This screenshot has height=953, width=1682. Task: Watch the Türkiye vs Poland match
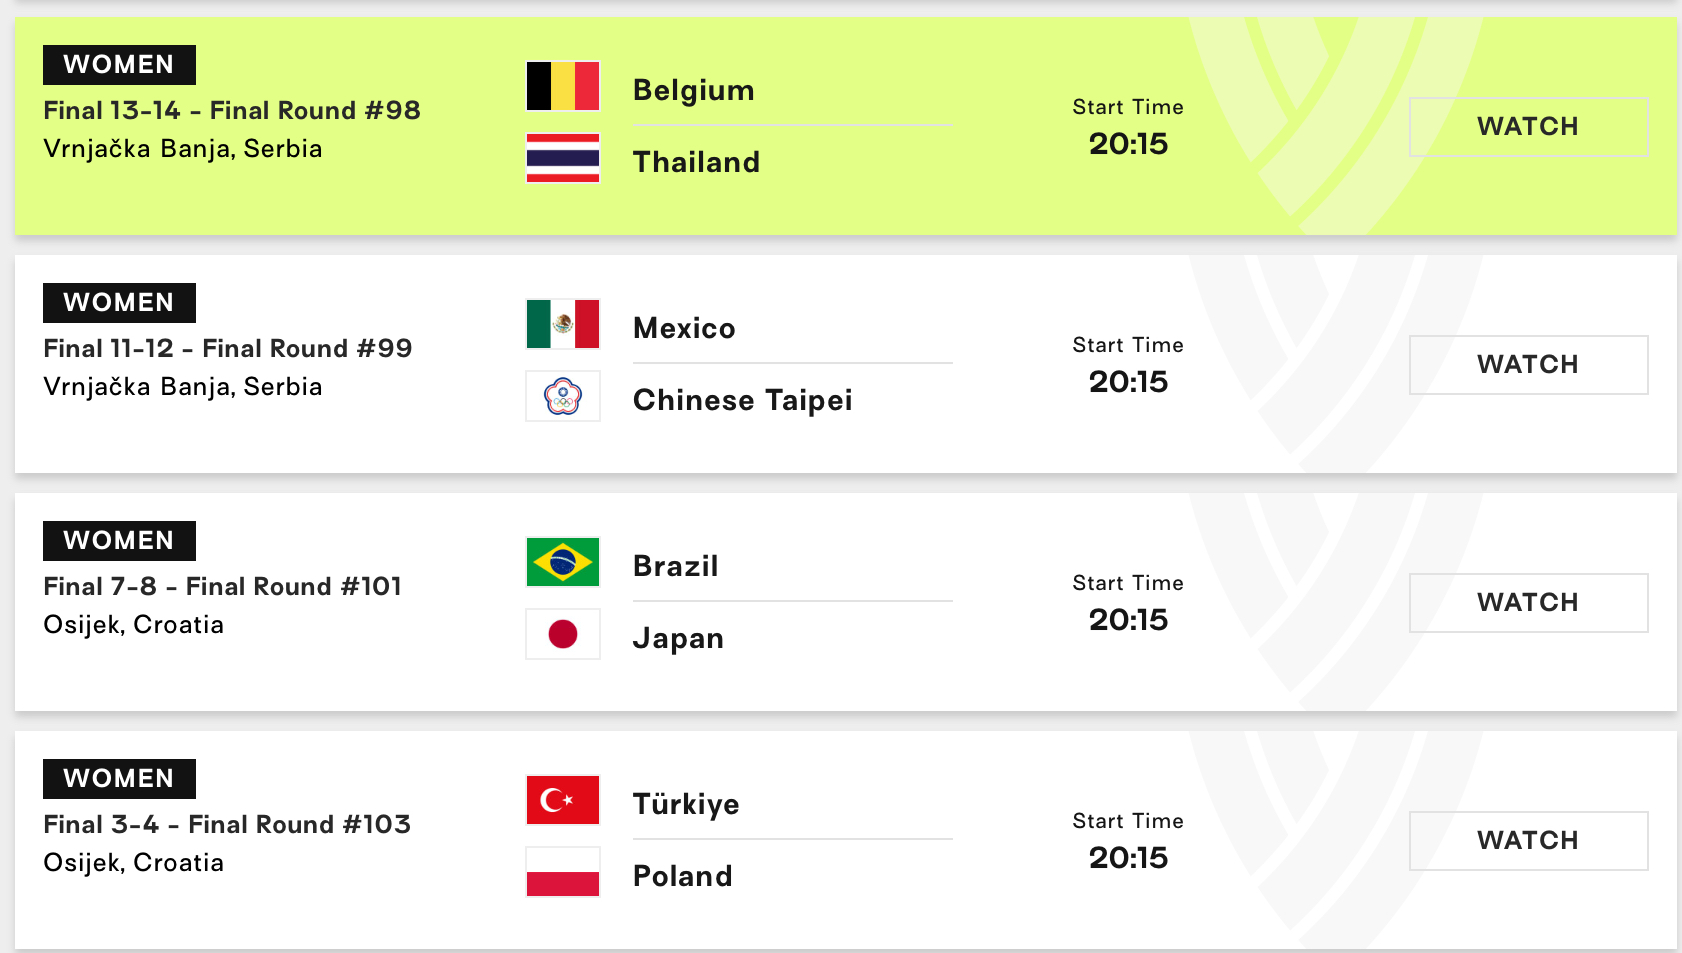pos(1528,841)
